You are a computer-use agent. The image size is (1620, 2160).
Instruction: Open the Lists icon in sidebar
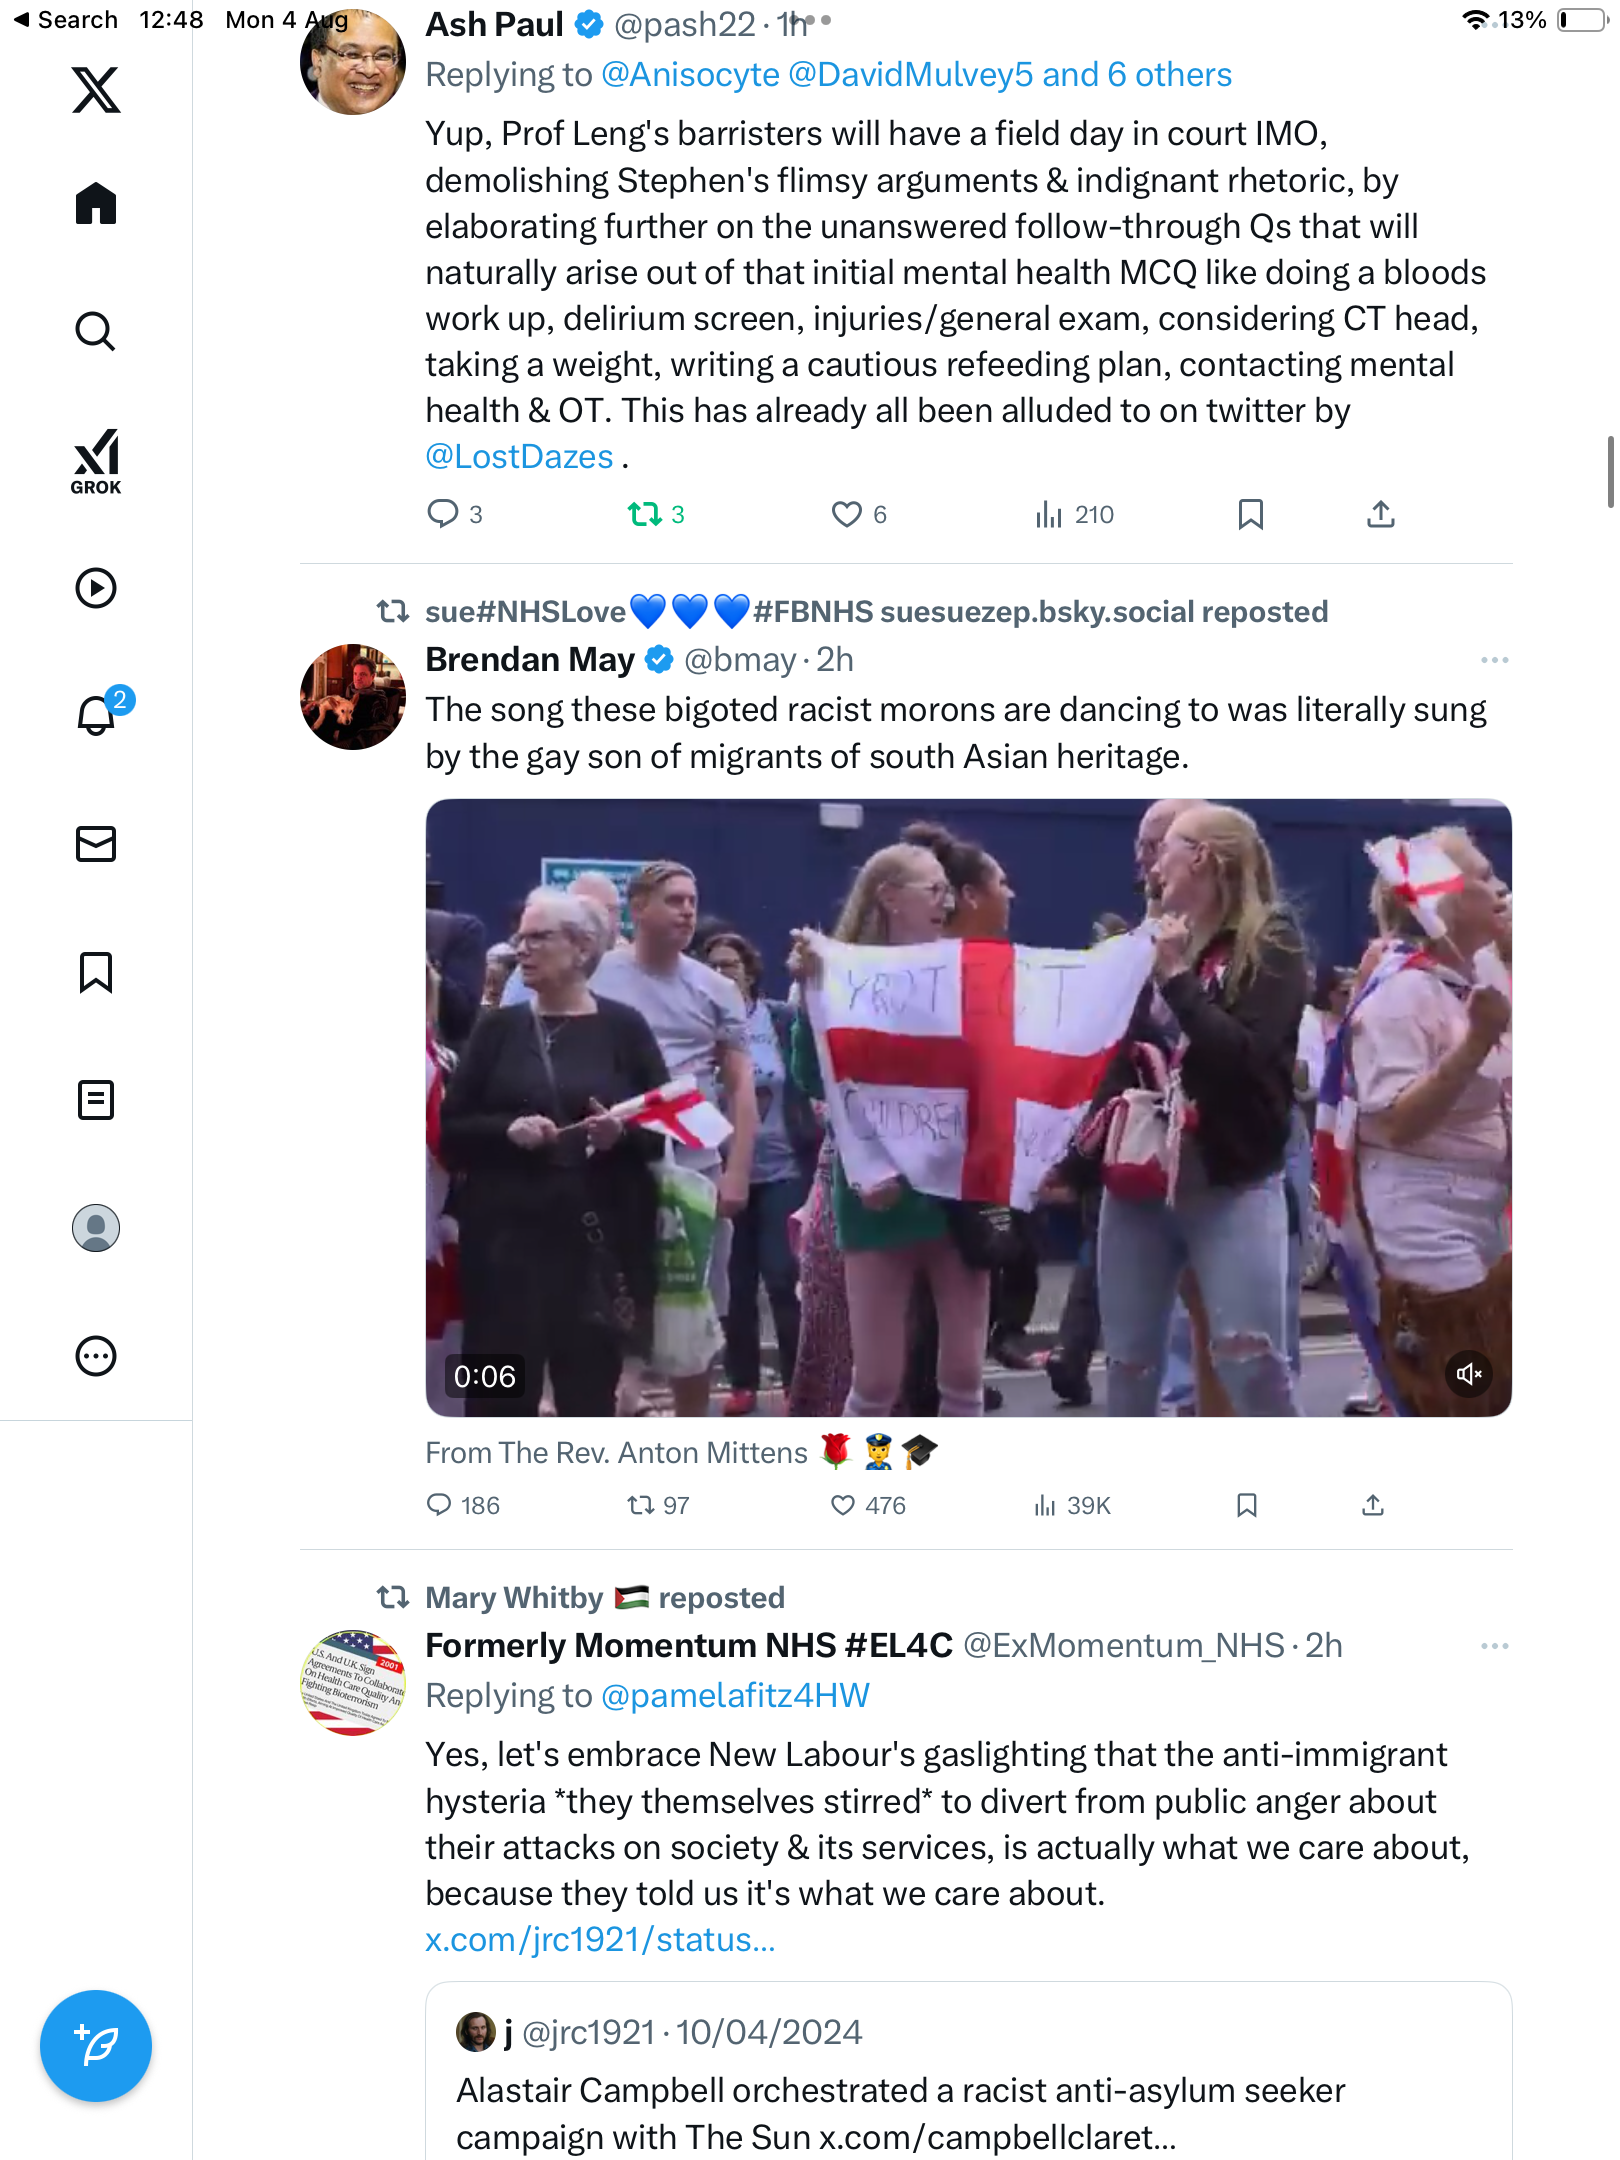click(96, 1100)
